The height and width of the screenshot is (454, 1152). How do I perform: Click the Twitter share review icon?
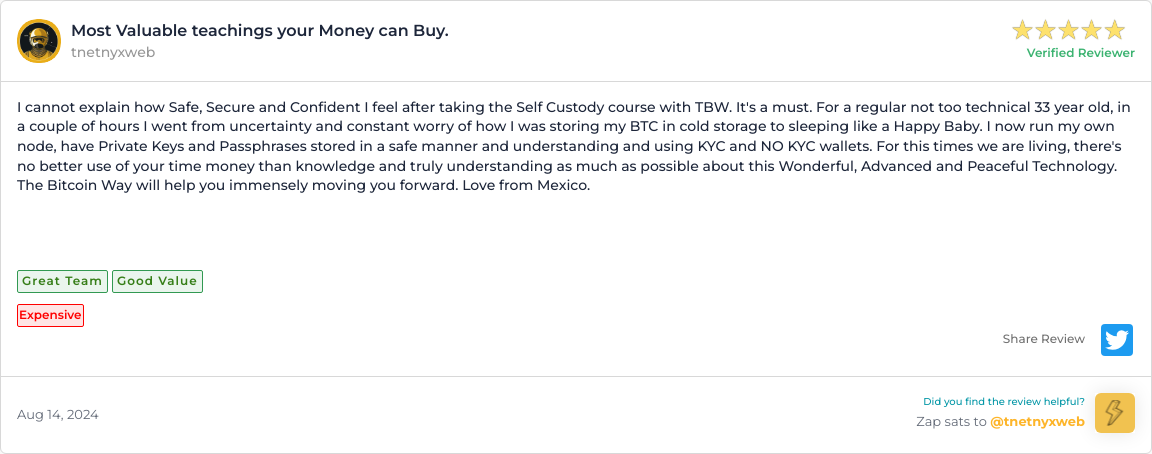1116,340
